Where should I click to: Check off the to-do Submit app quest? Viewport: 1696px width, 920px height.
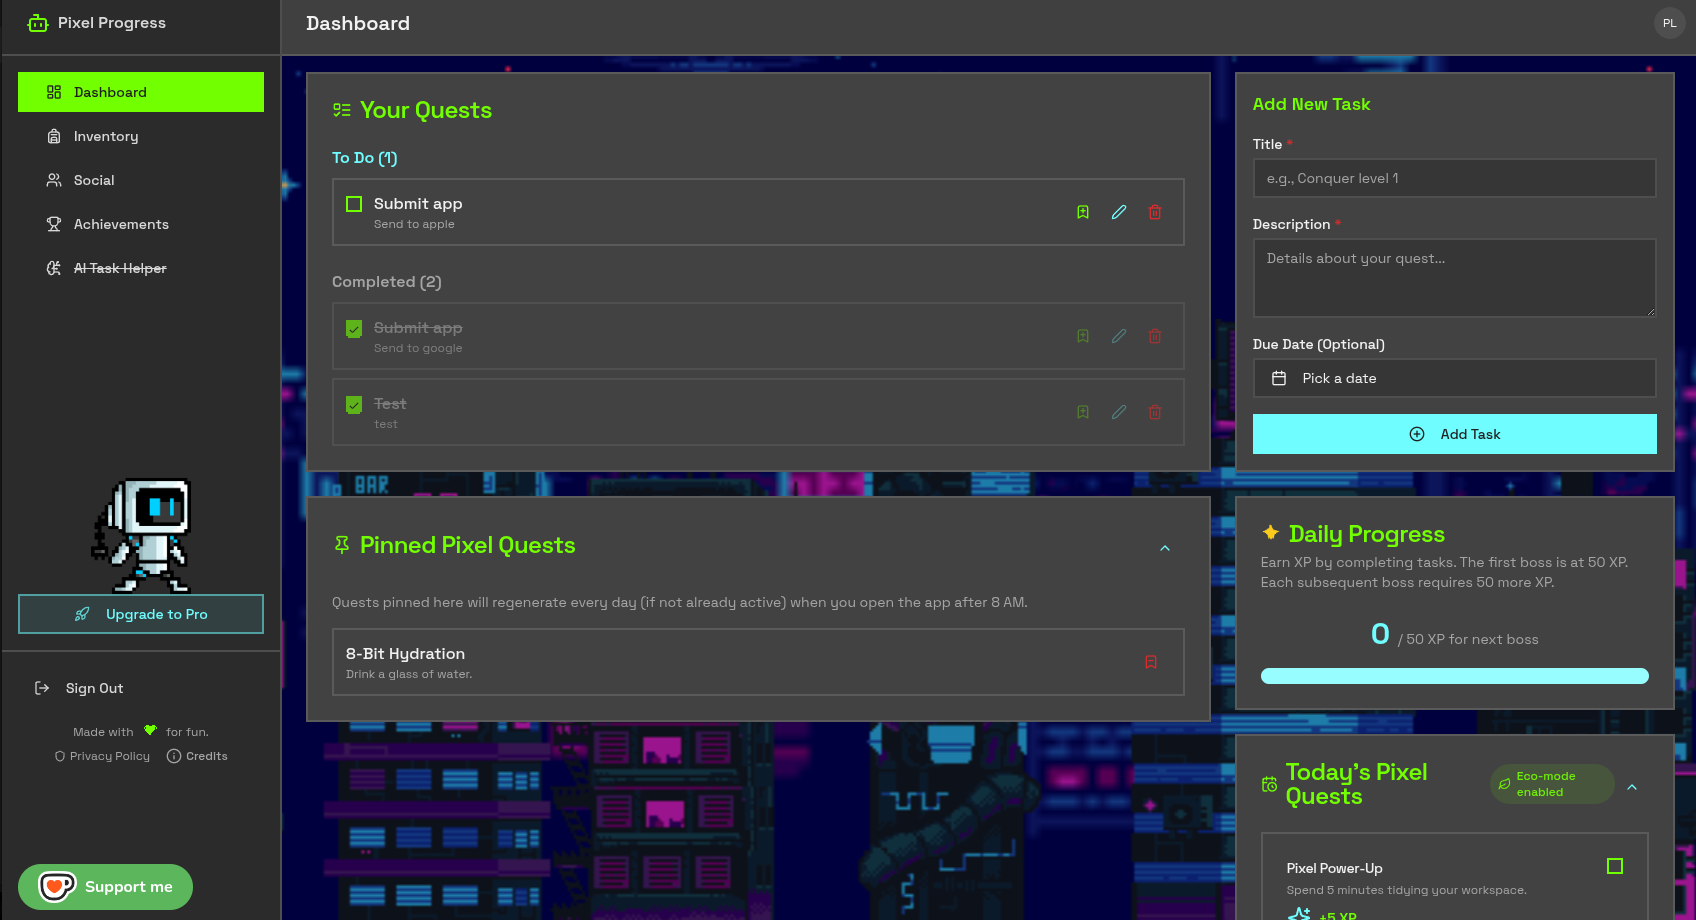point(354,204)
